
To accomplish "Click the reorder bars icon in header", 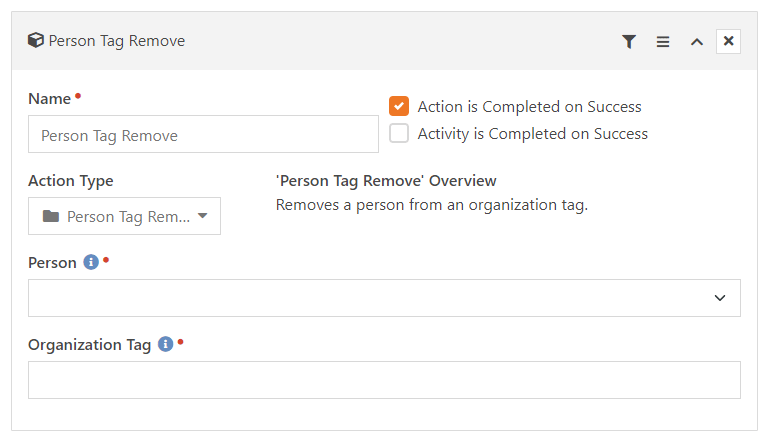I will [662, 42].
